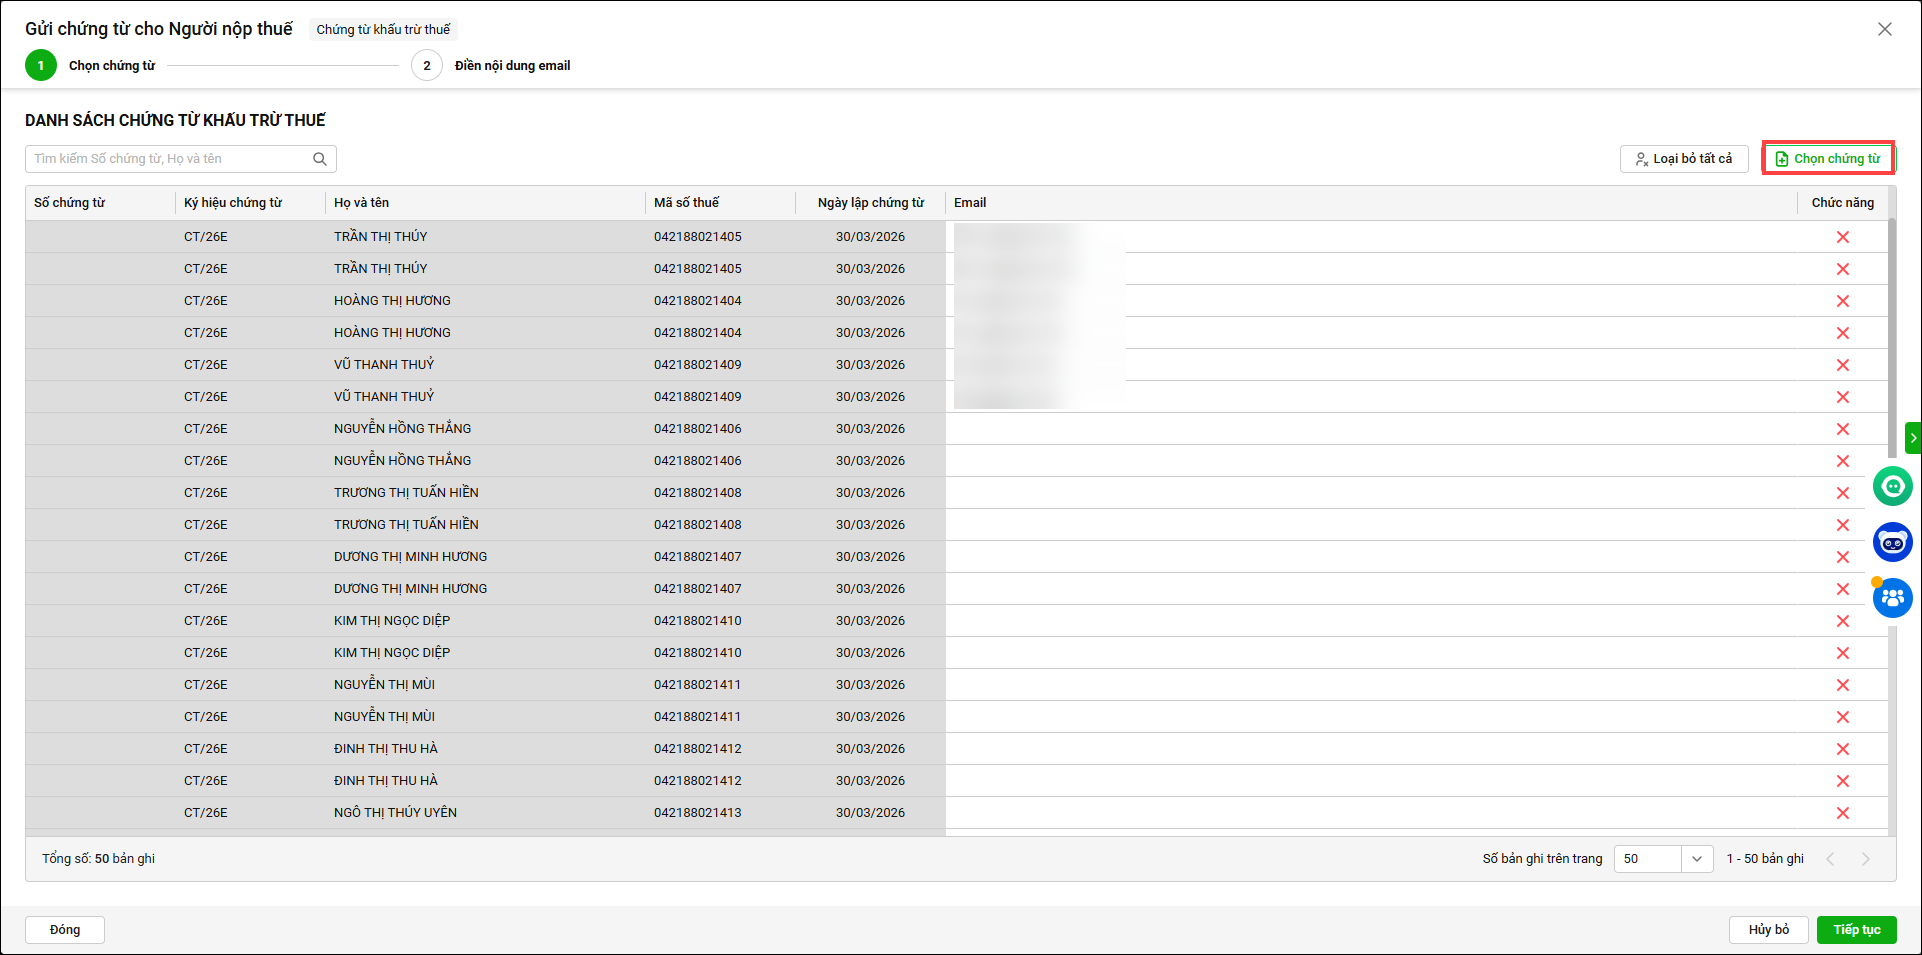Open the community group icon
Viewport: 1922px width, 955px height.
[1892, 599]
